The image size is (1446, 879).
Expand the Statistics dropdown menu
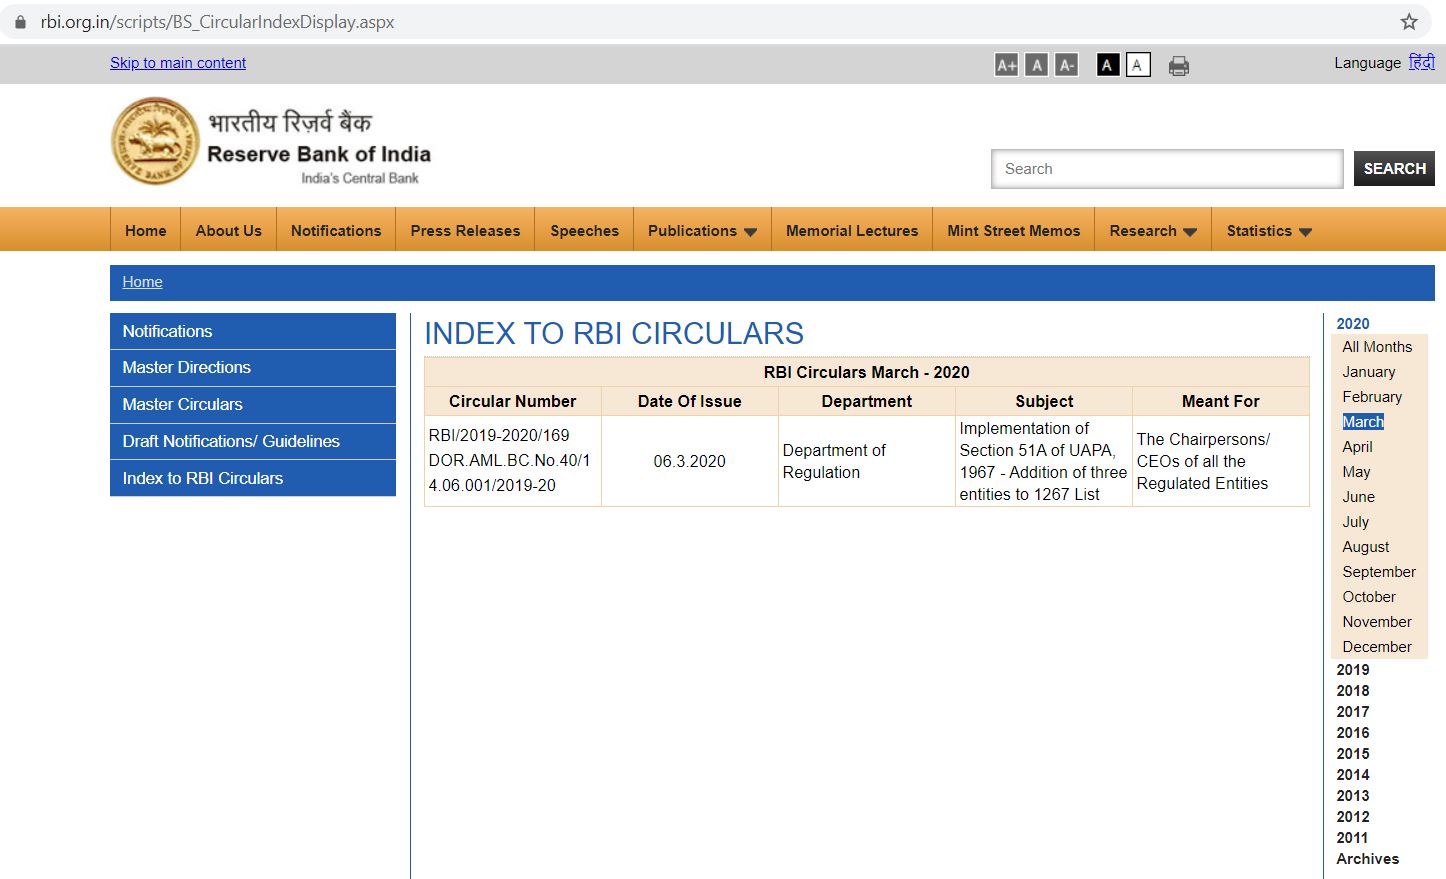coord(1269,230)
